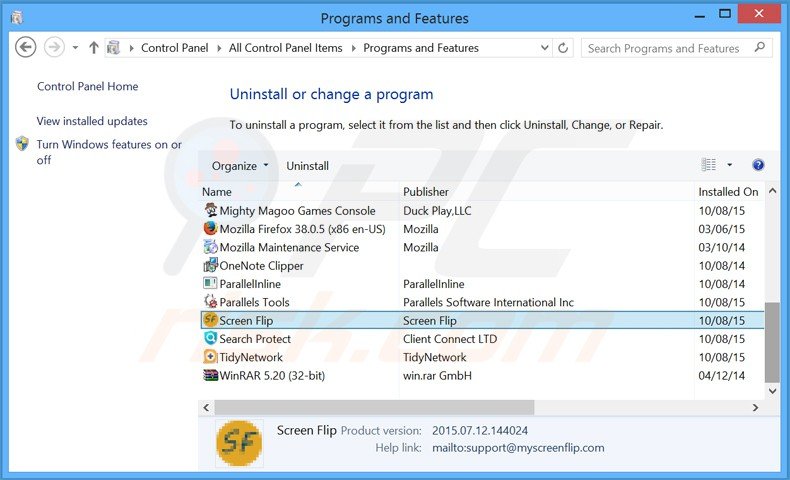This screenshot has height=480, width=790.
Task: Go up one folder level
Action: [x=94, y=48]
